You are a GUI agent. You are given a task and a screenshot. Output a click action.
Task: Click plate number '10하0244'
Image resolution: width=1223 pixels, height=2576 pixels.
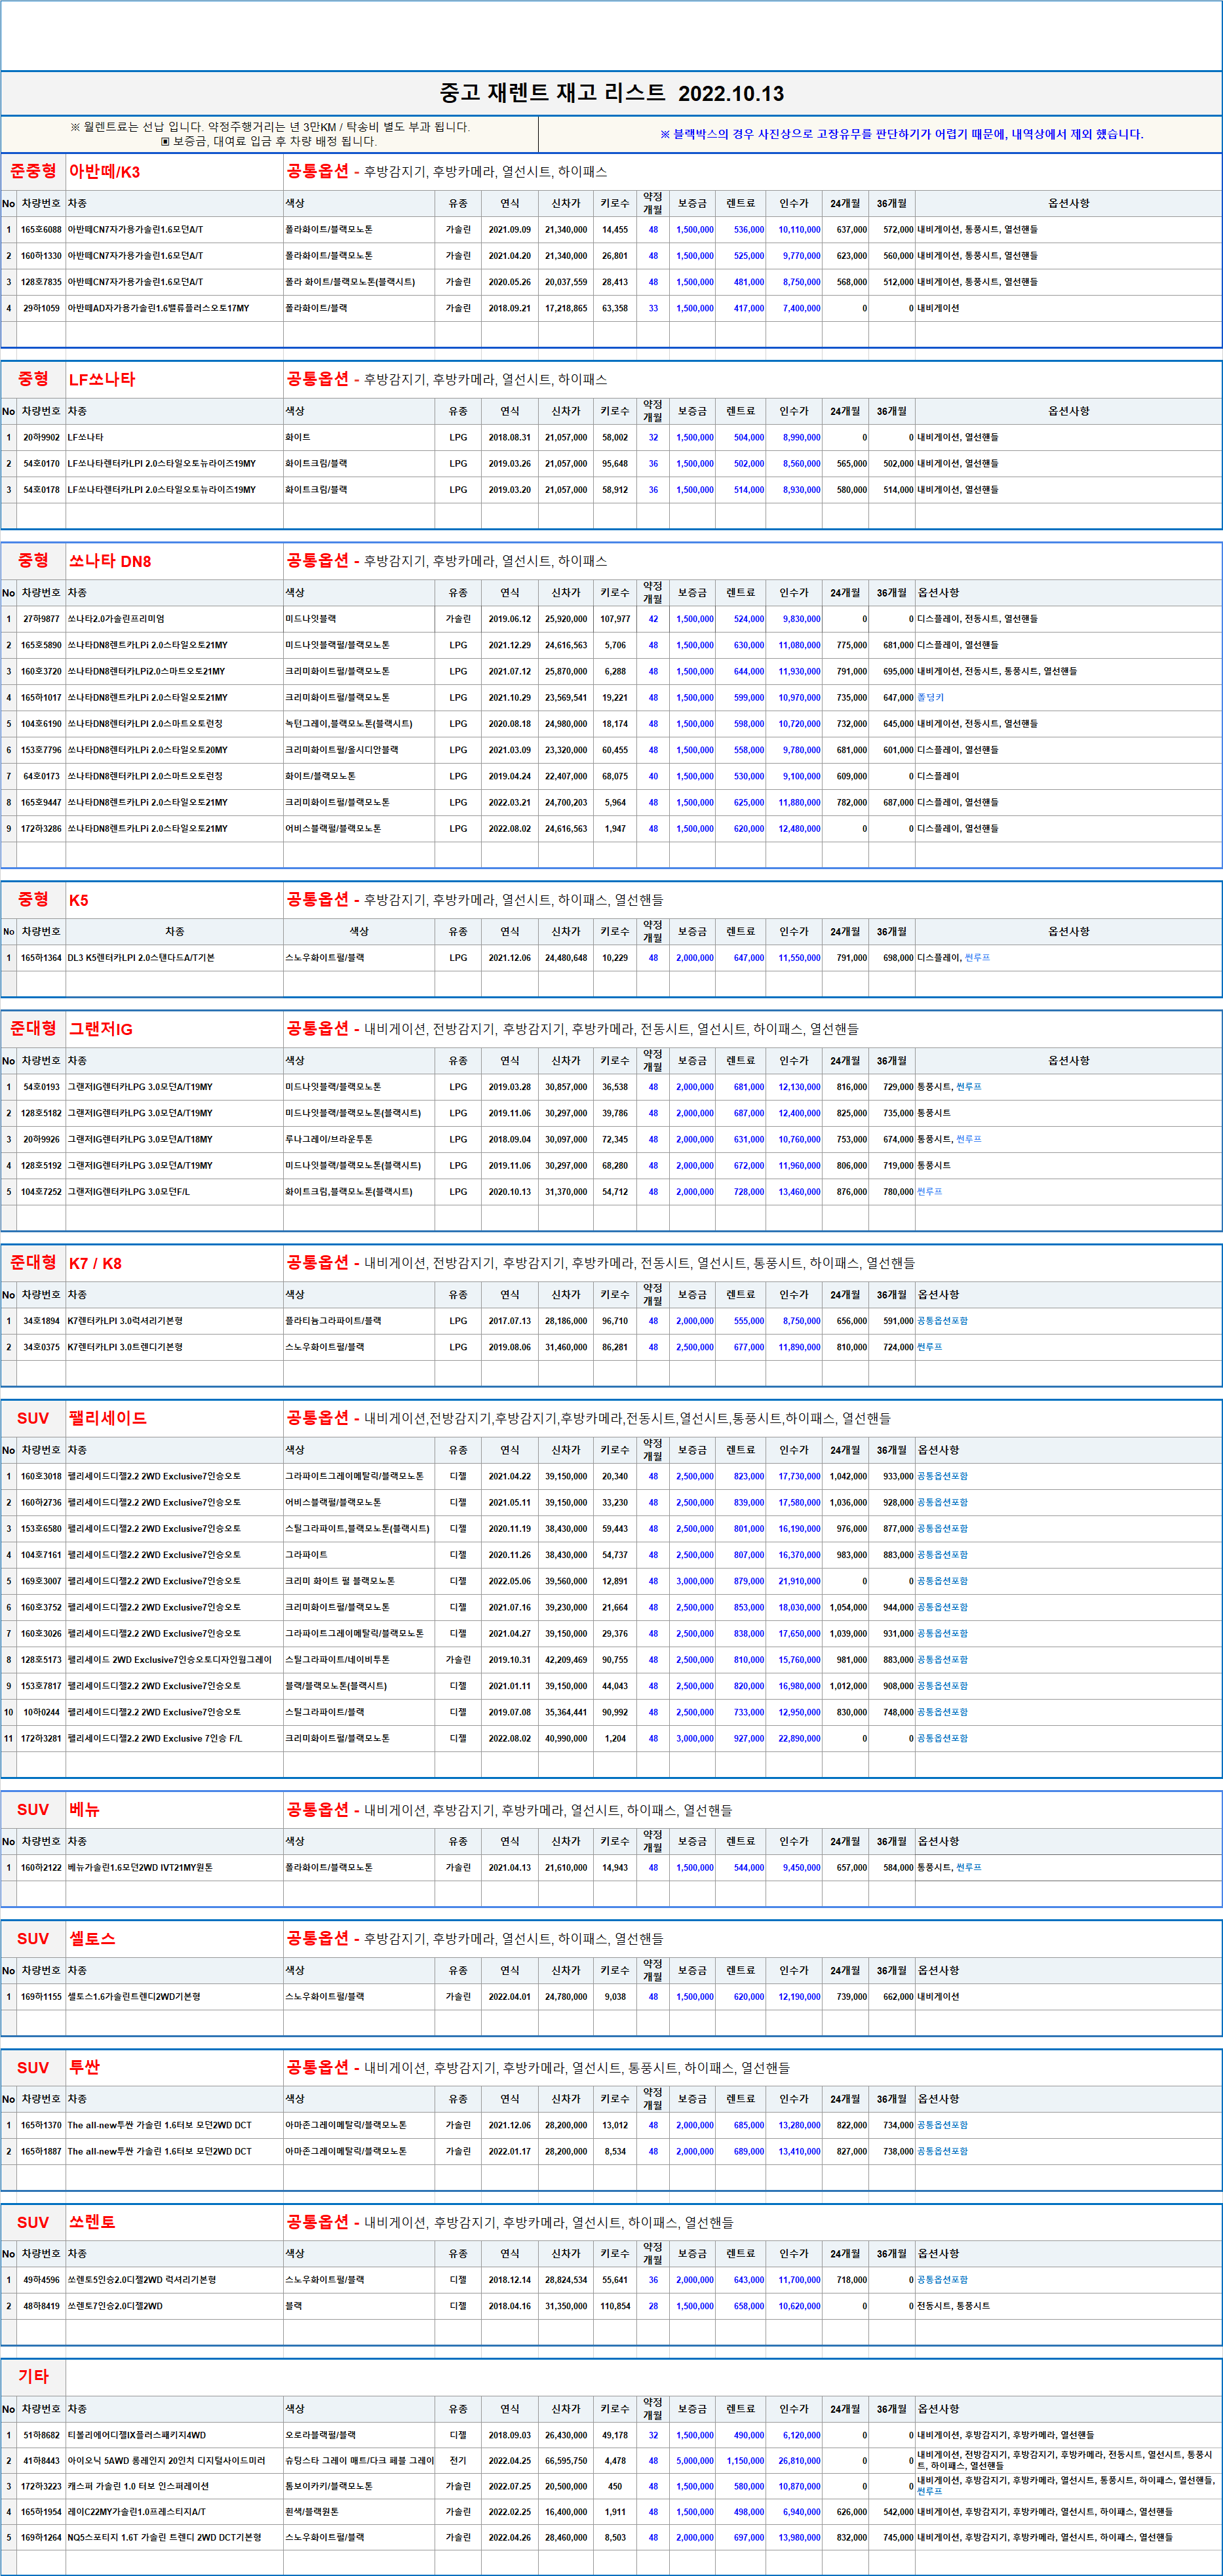[41, 1713]
